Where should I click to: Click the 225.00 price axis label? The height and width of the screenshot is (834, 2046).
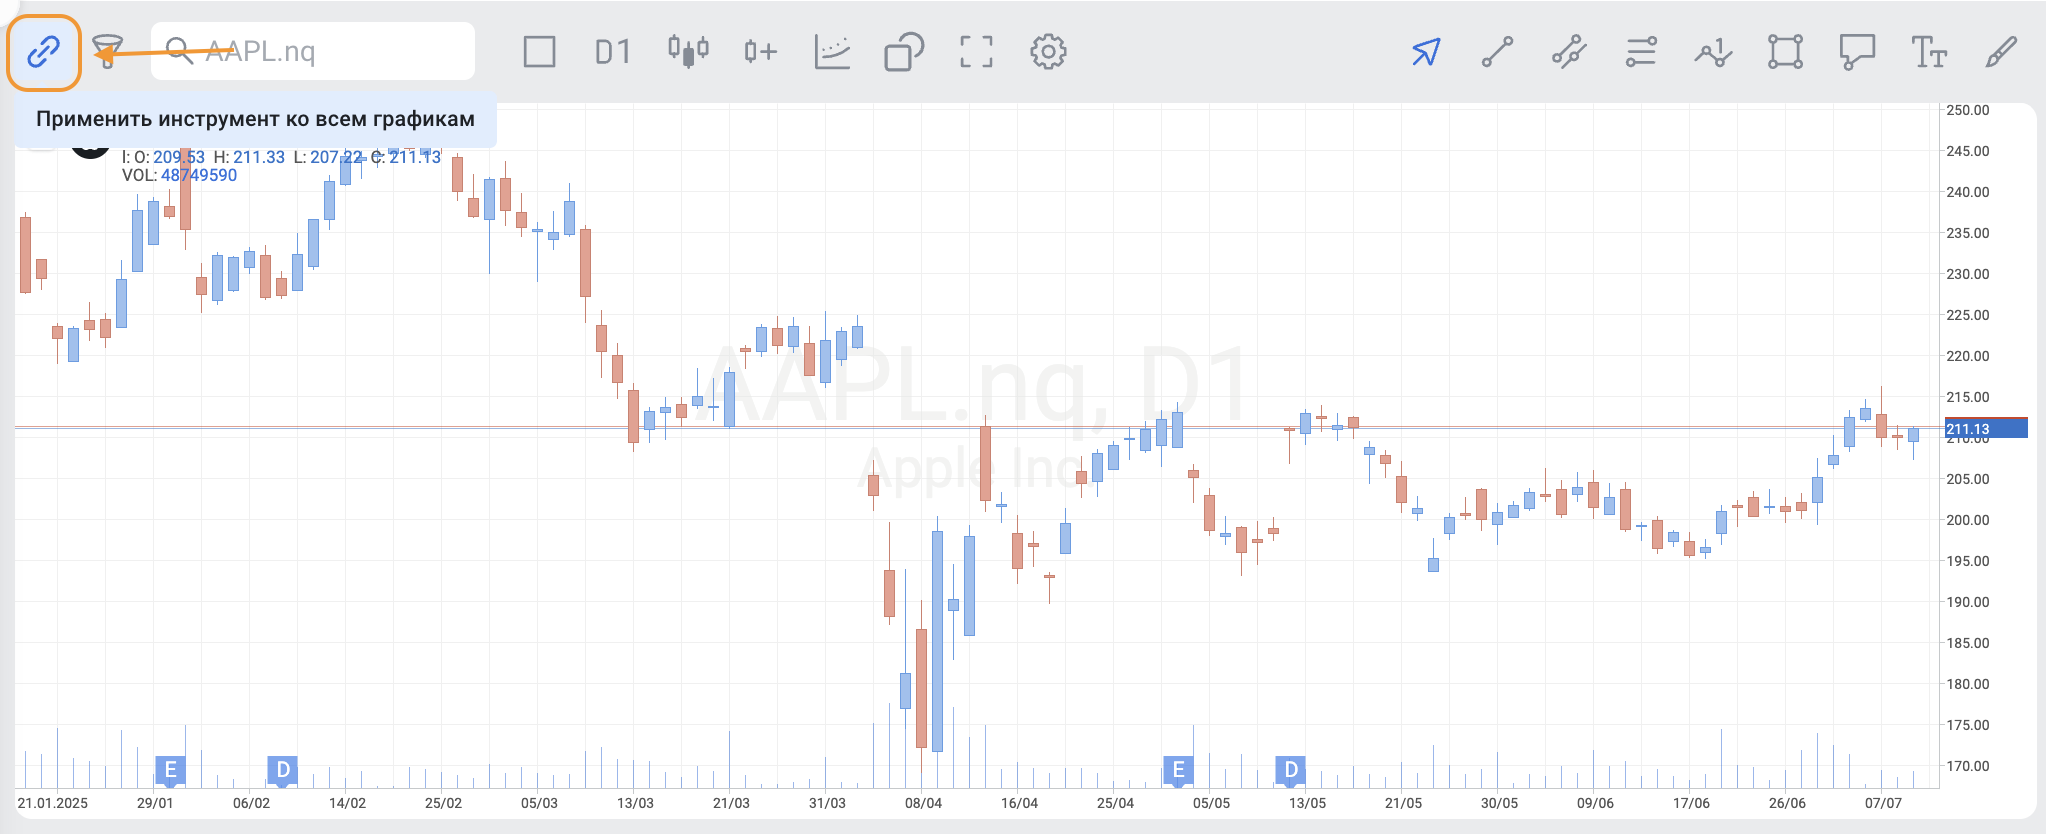1968,315
